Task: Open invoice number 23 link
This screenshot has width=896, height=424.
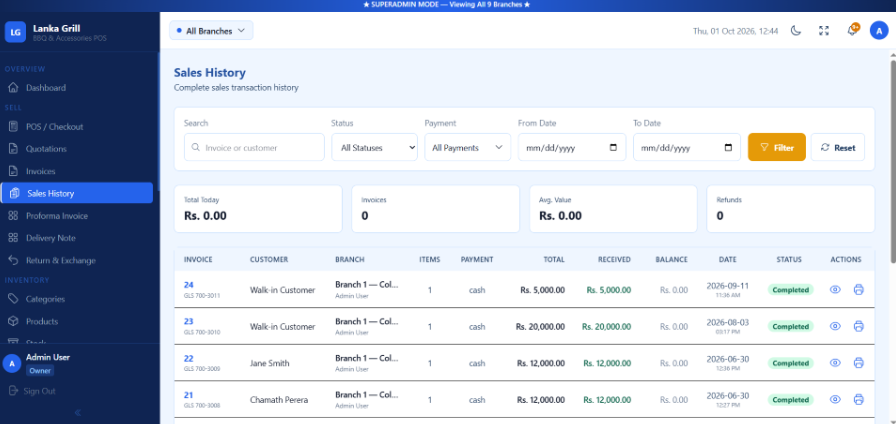Action: 189,322
